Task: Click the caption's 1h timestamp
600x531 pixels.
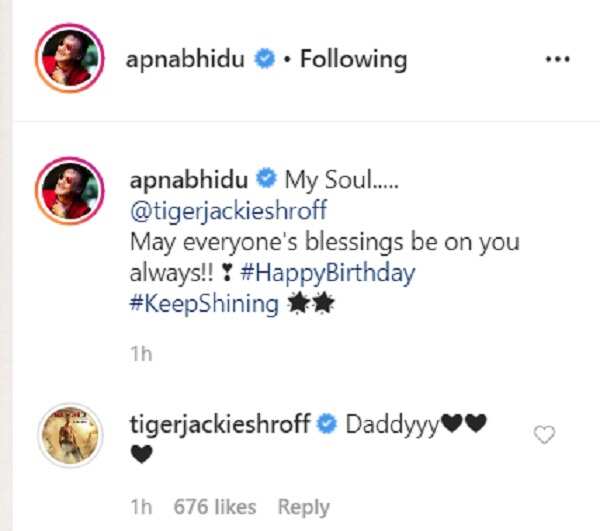Action: 140,354
